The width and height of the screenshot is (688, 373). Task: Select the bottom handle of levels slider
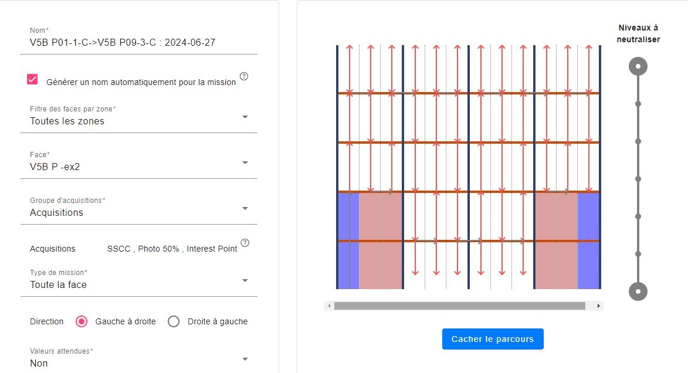(x=638, y=291)
